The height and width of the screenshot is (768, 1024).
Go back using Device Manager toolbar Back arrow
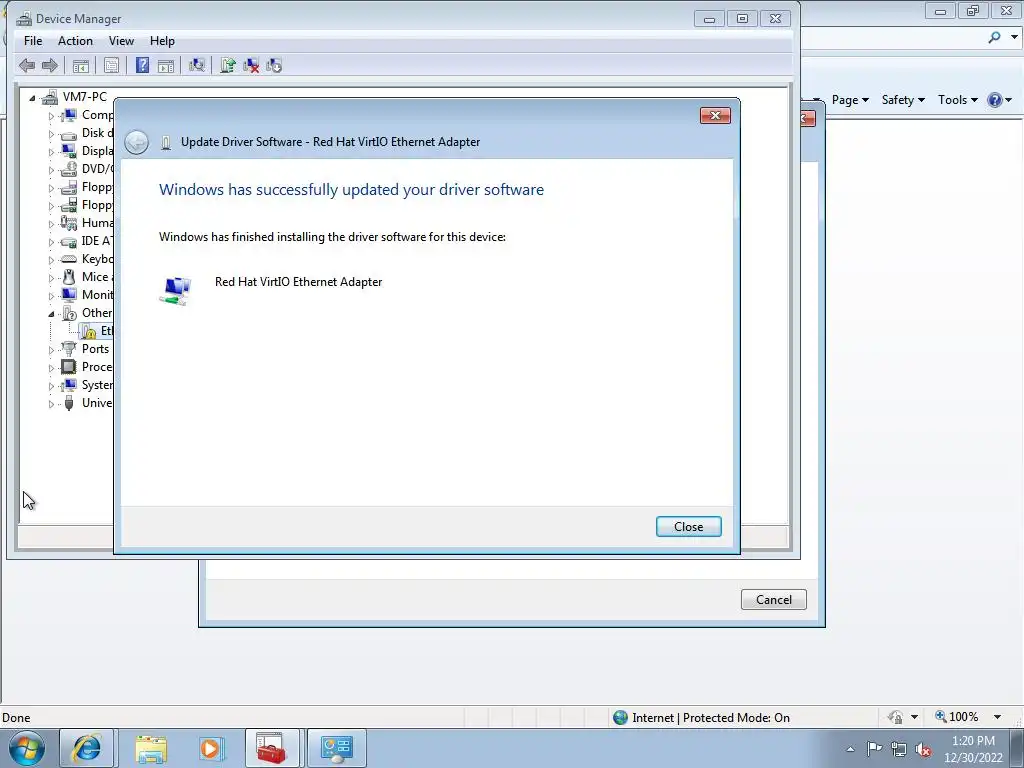(27, 65)
